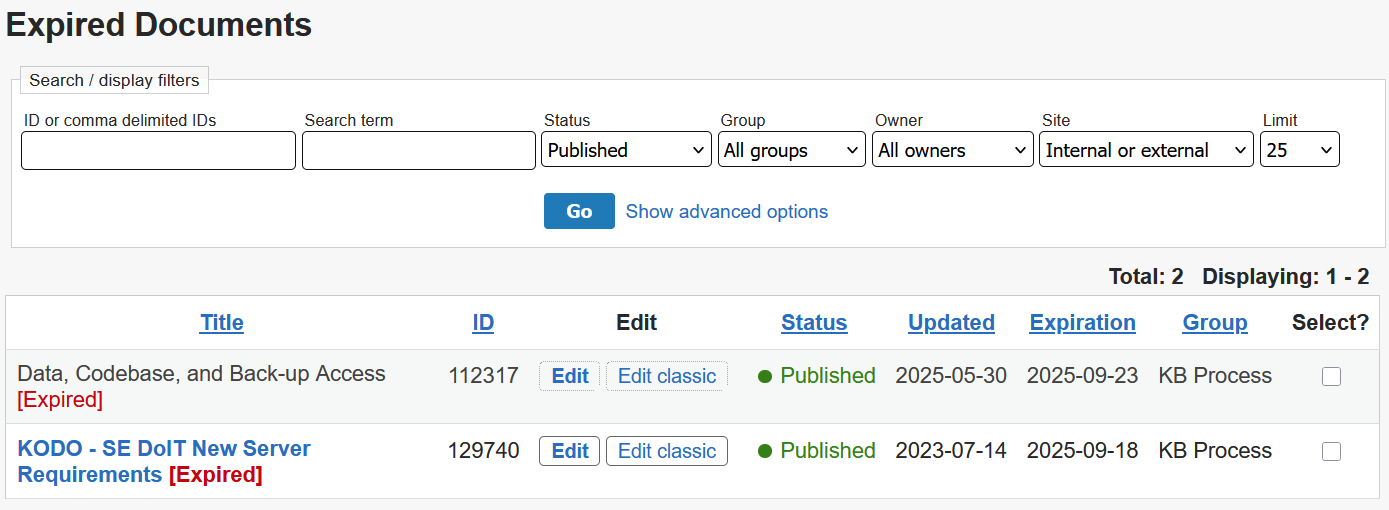Edit the Data, Codebase, and Back-up Access document
The height and width of the screenshot is (510, 1389).
pos(569,376)
